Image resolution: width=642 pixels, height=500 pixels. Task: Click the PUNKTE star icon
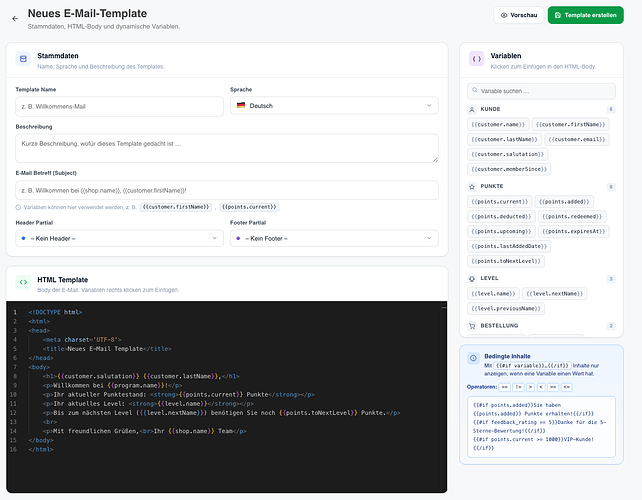pos(472,187)
